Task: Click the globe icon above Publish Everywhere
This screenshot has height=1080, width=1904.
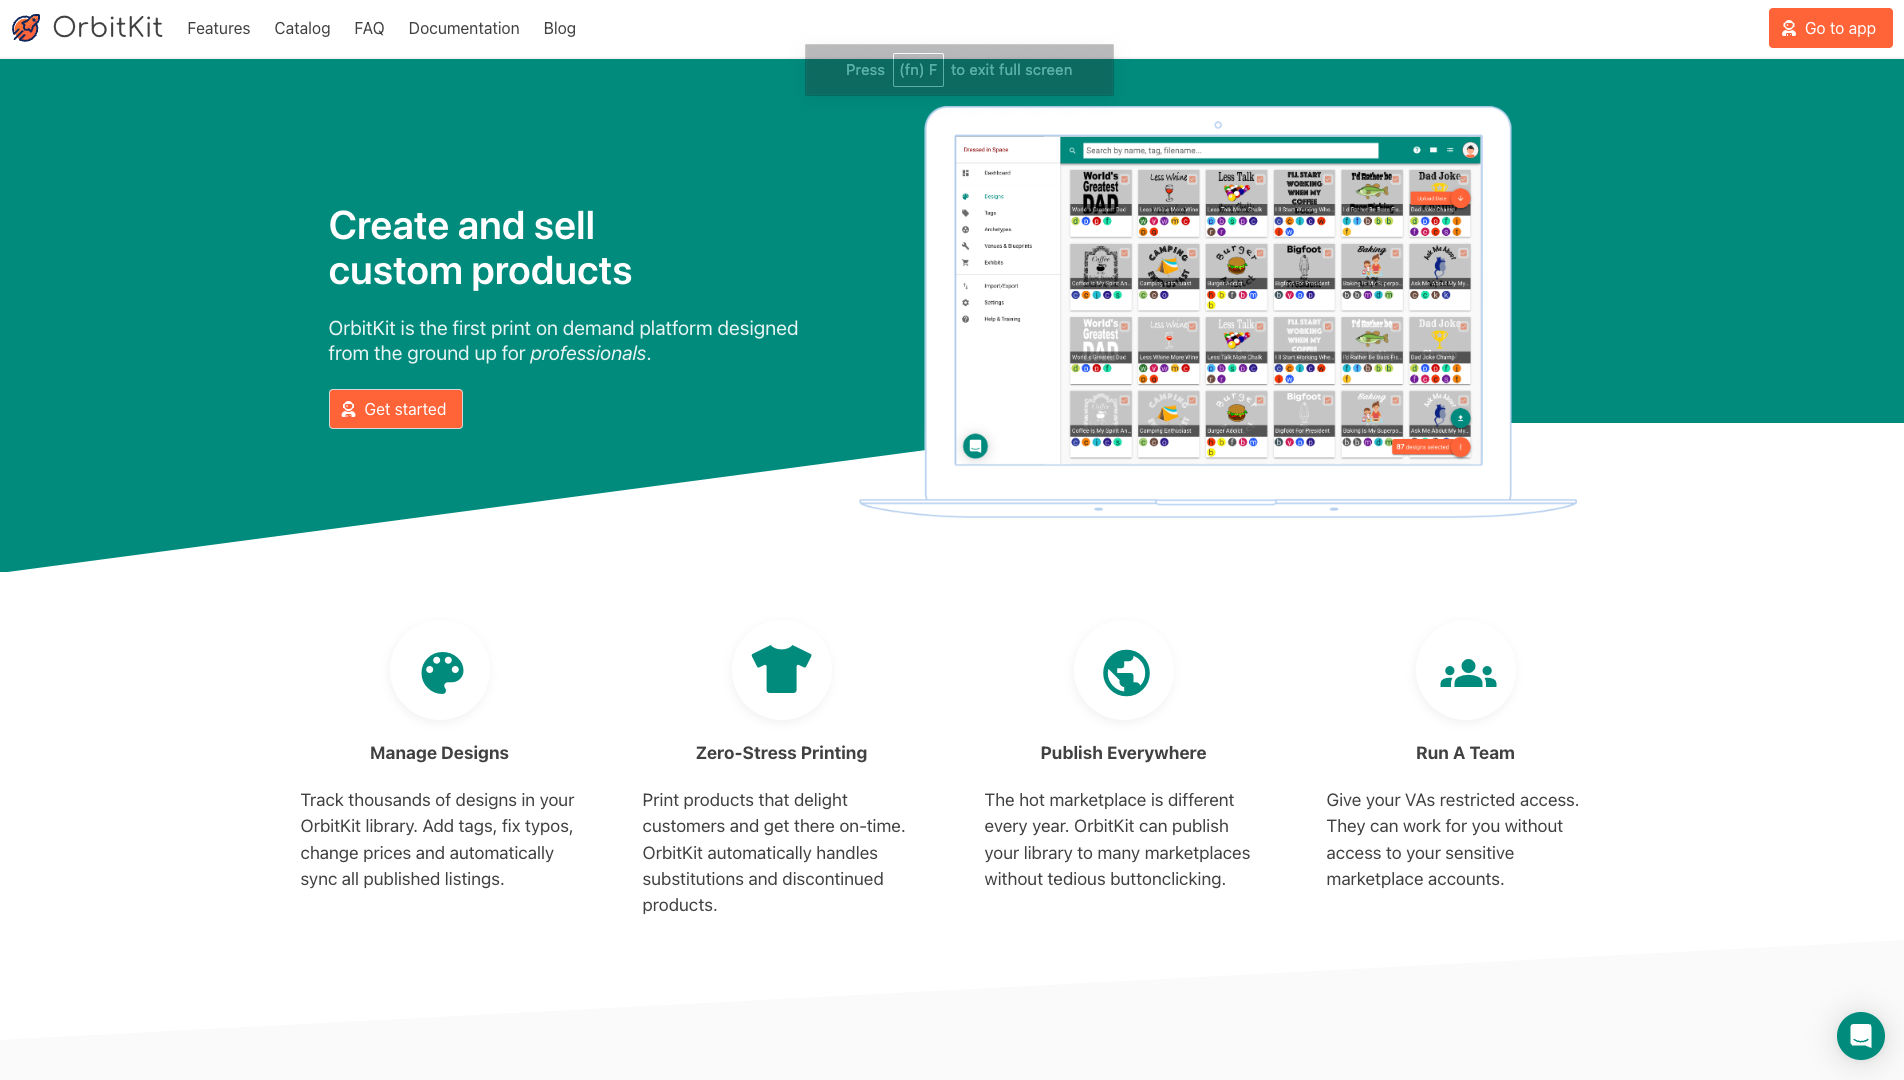Action: pos(1126,672)
